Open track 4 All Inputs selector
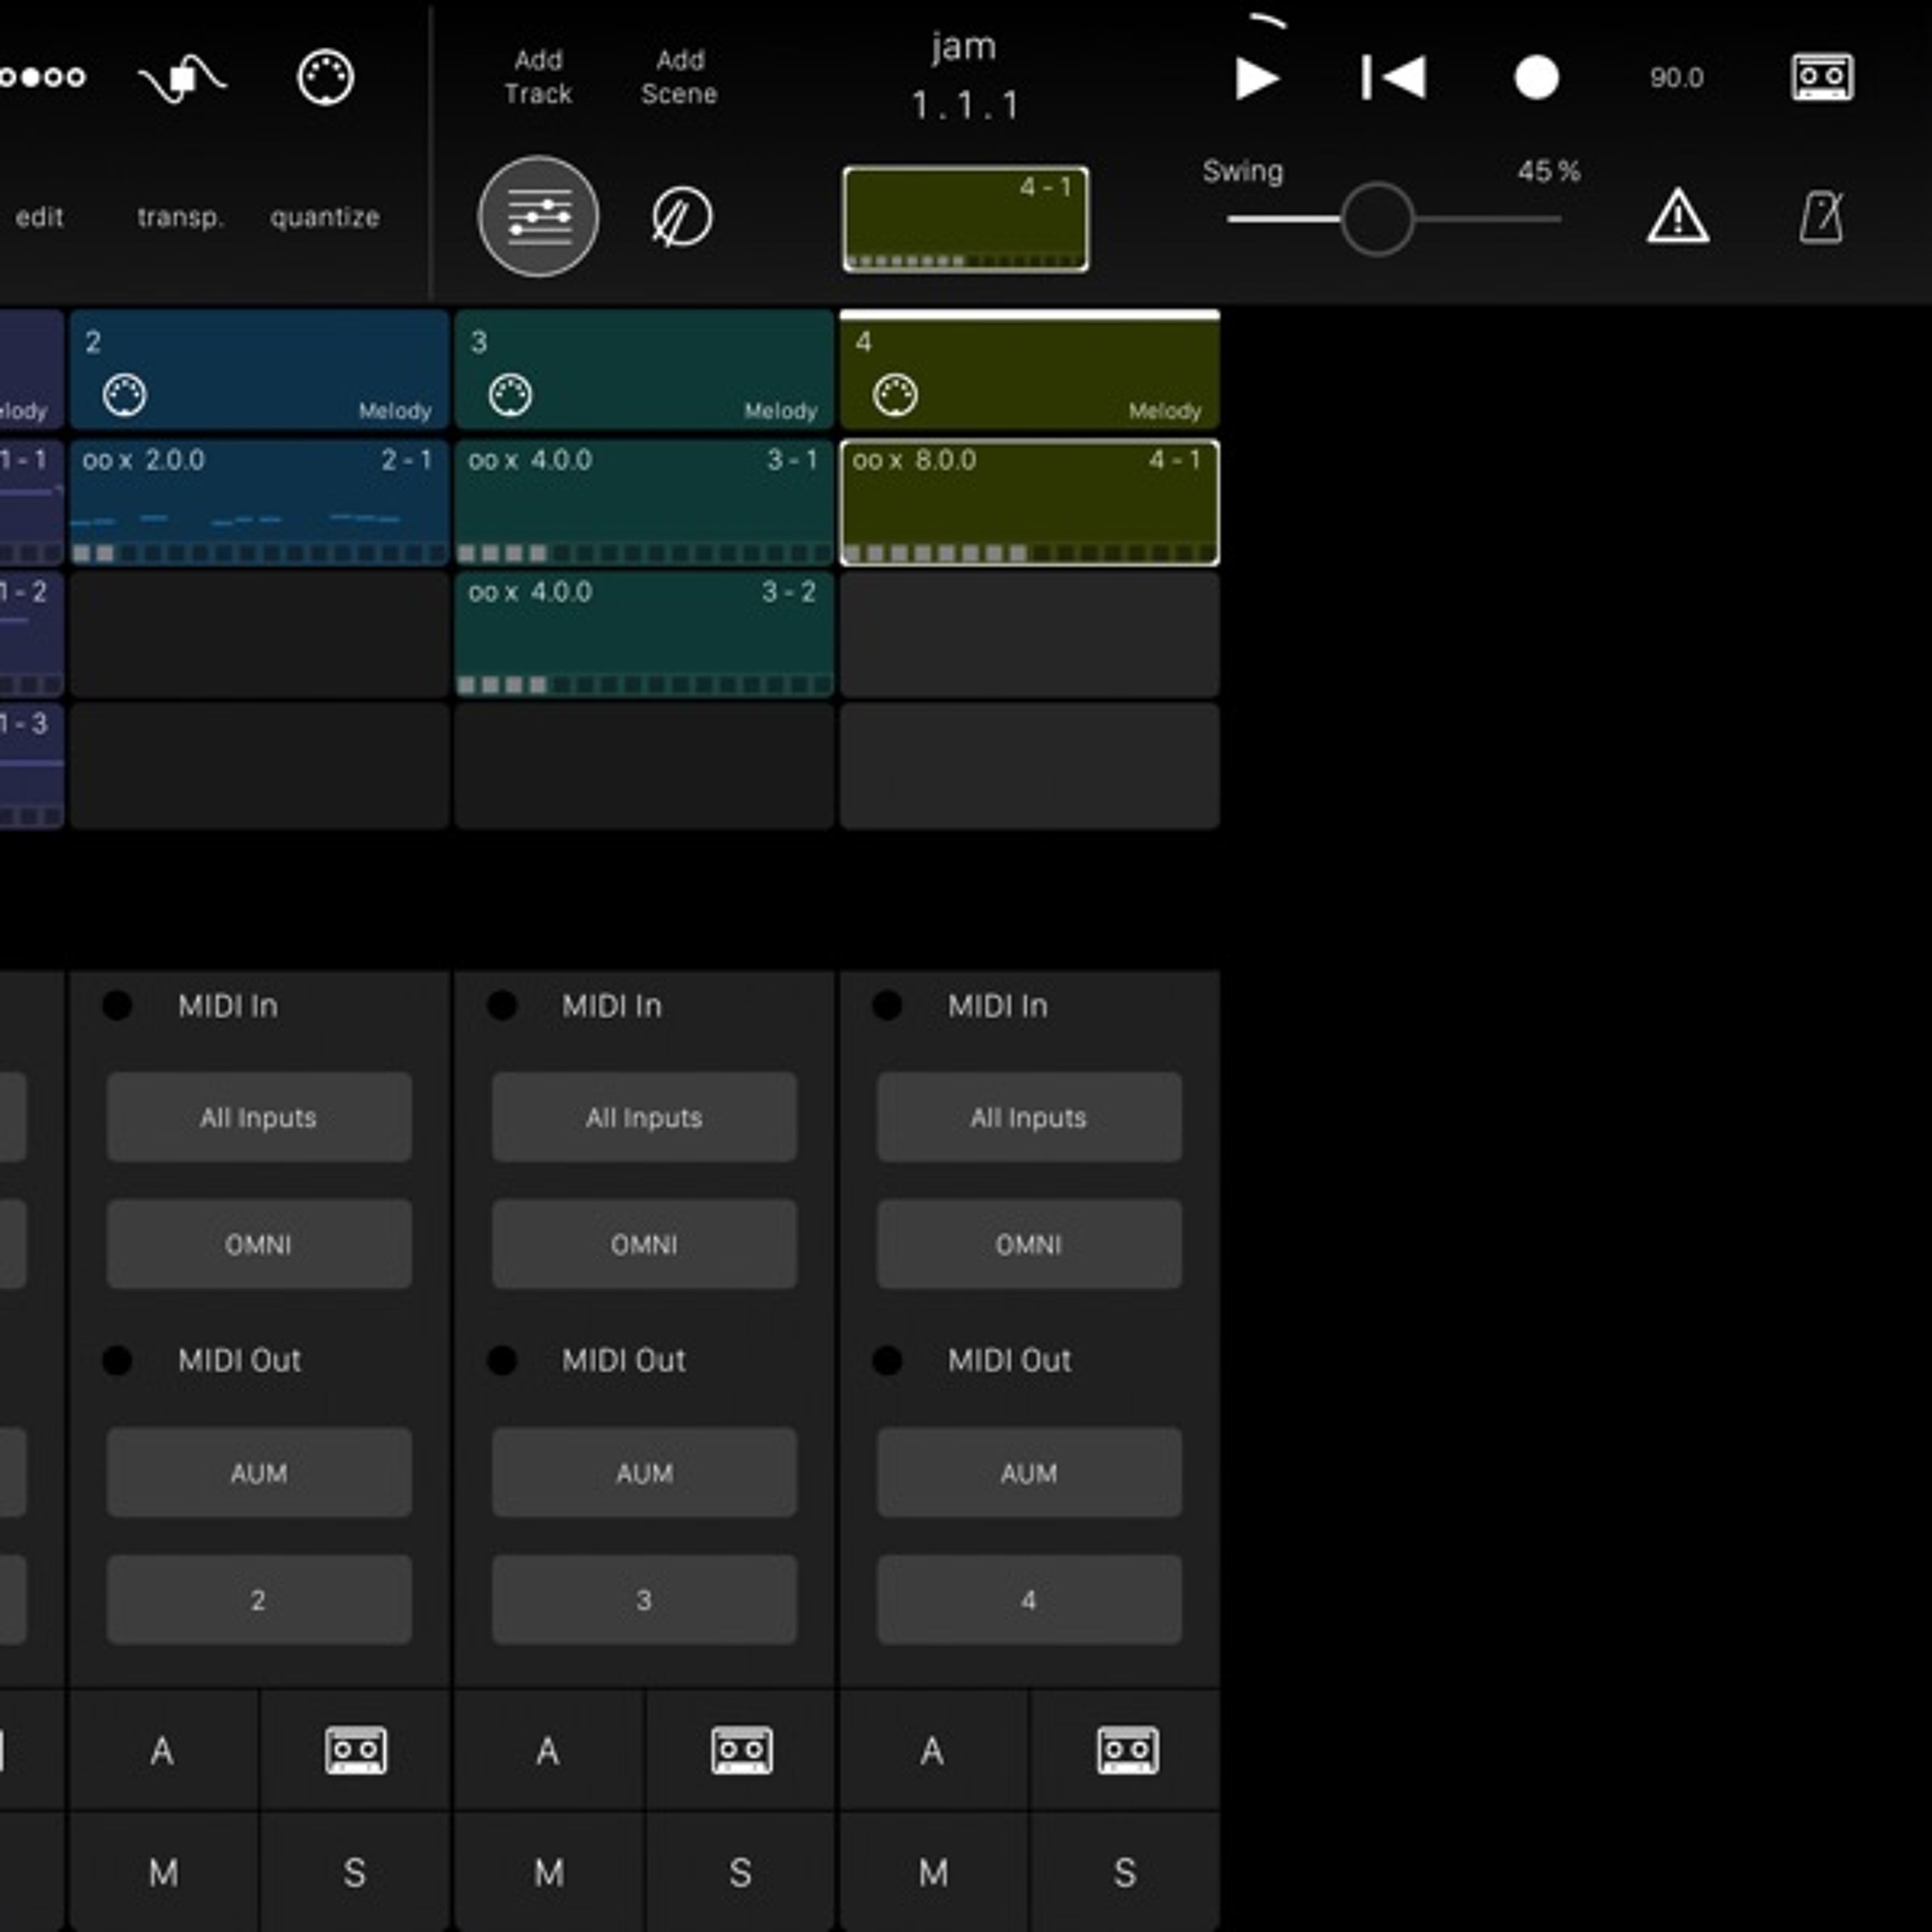 pos(1029,1117)
